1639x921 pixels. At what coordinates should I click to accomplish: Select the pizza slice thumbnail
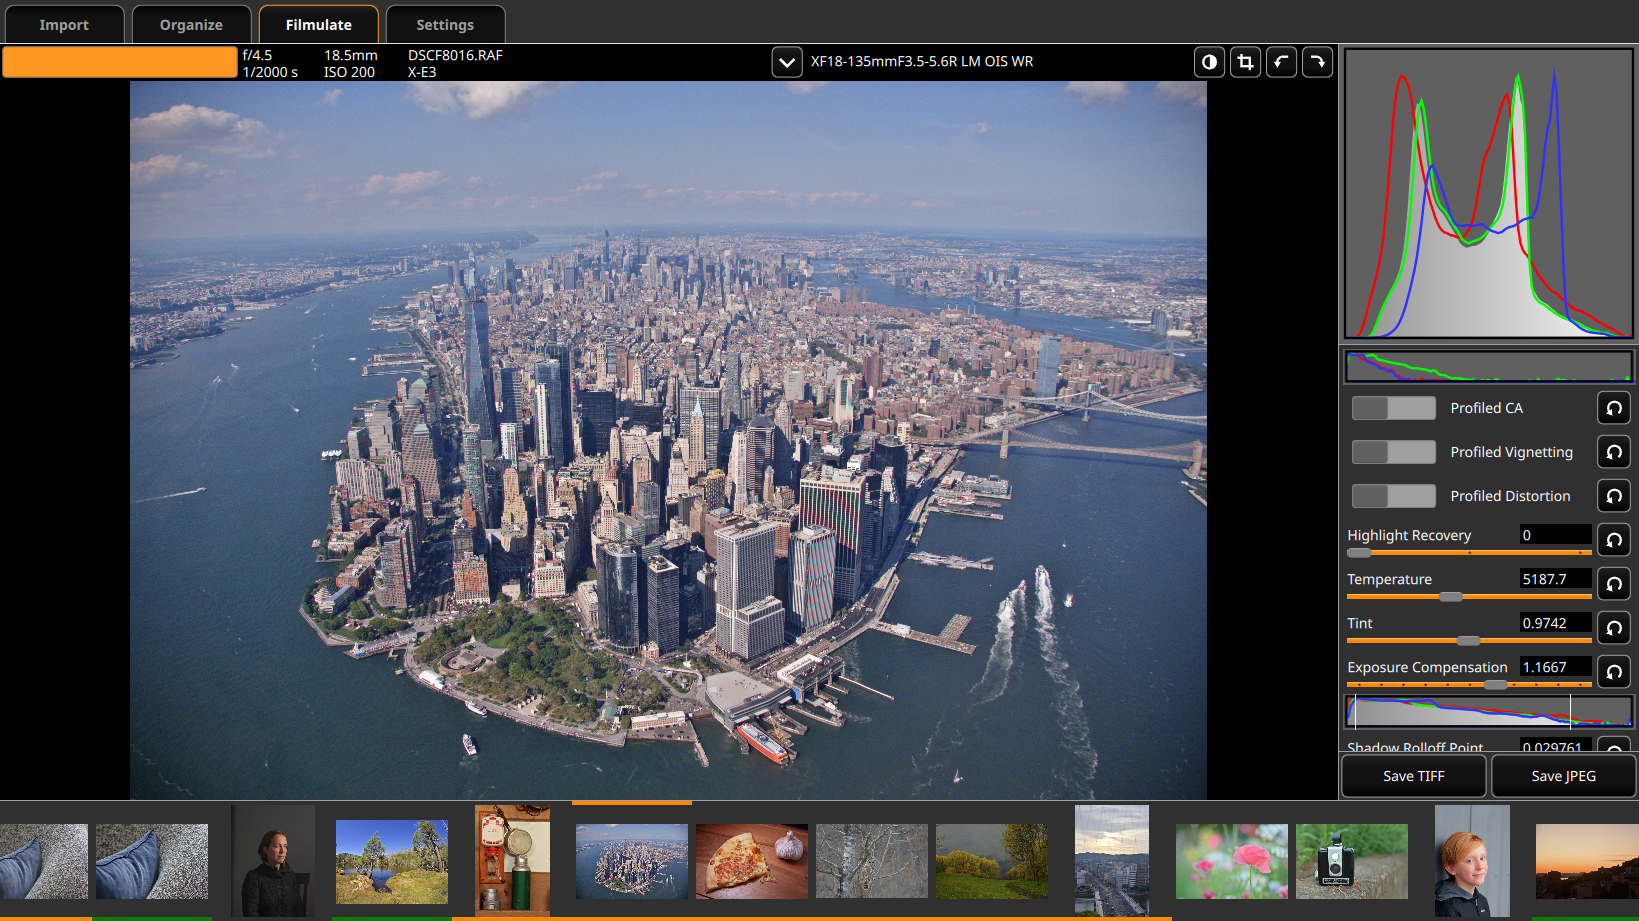point(751,861)
